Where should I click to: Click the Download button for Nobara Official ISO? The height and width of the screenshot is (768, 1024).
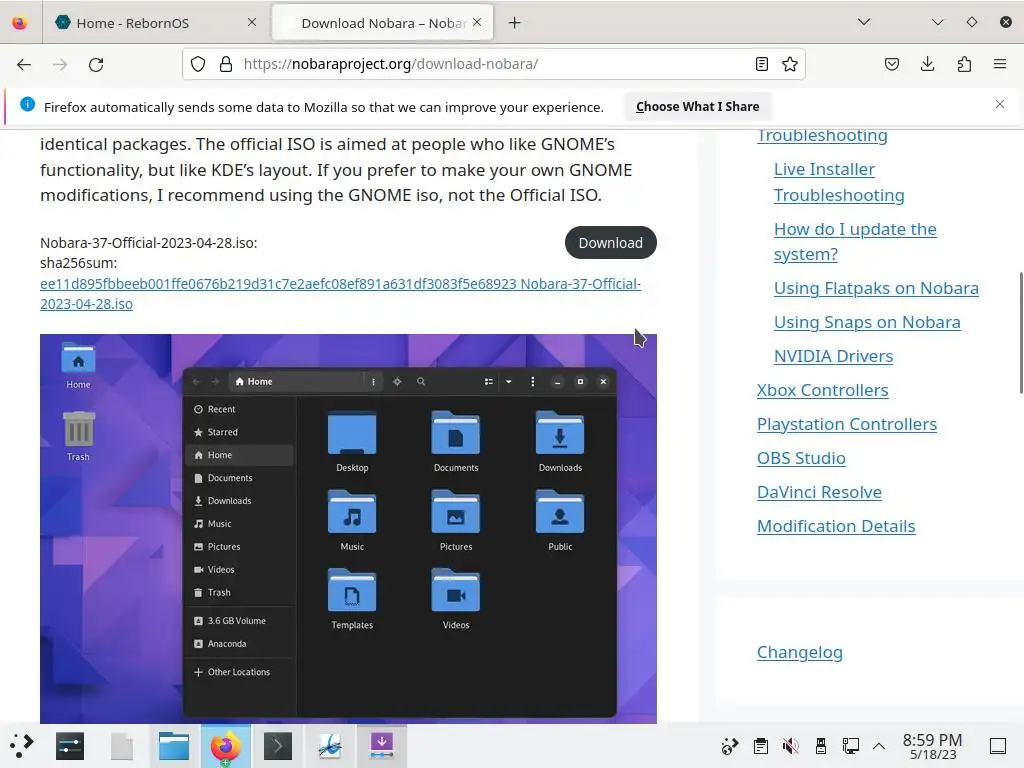point(611,242)
